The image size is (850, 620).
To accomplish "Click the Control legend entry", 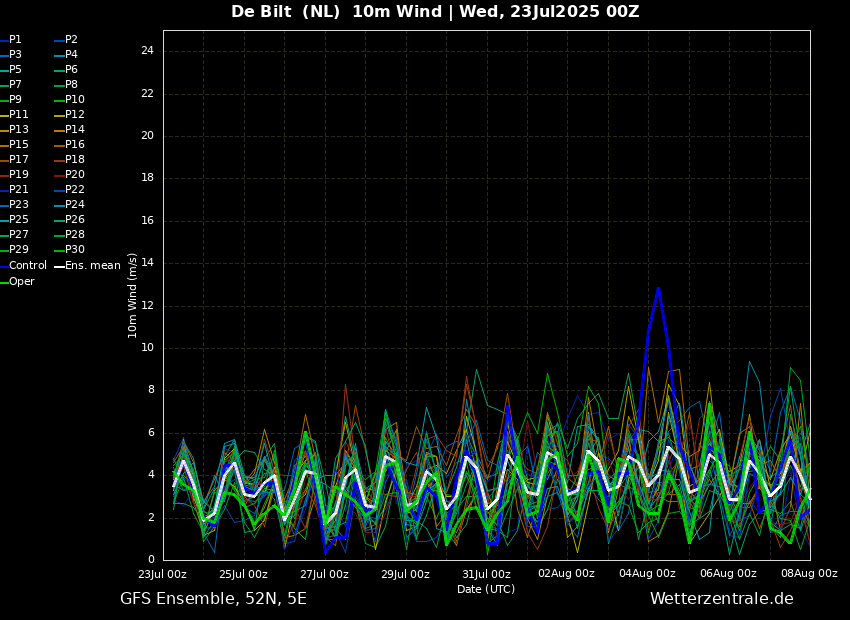I will click(x=27, y=266).
